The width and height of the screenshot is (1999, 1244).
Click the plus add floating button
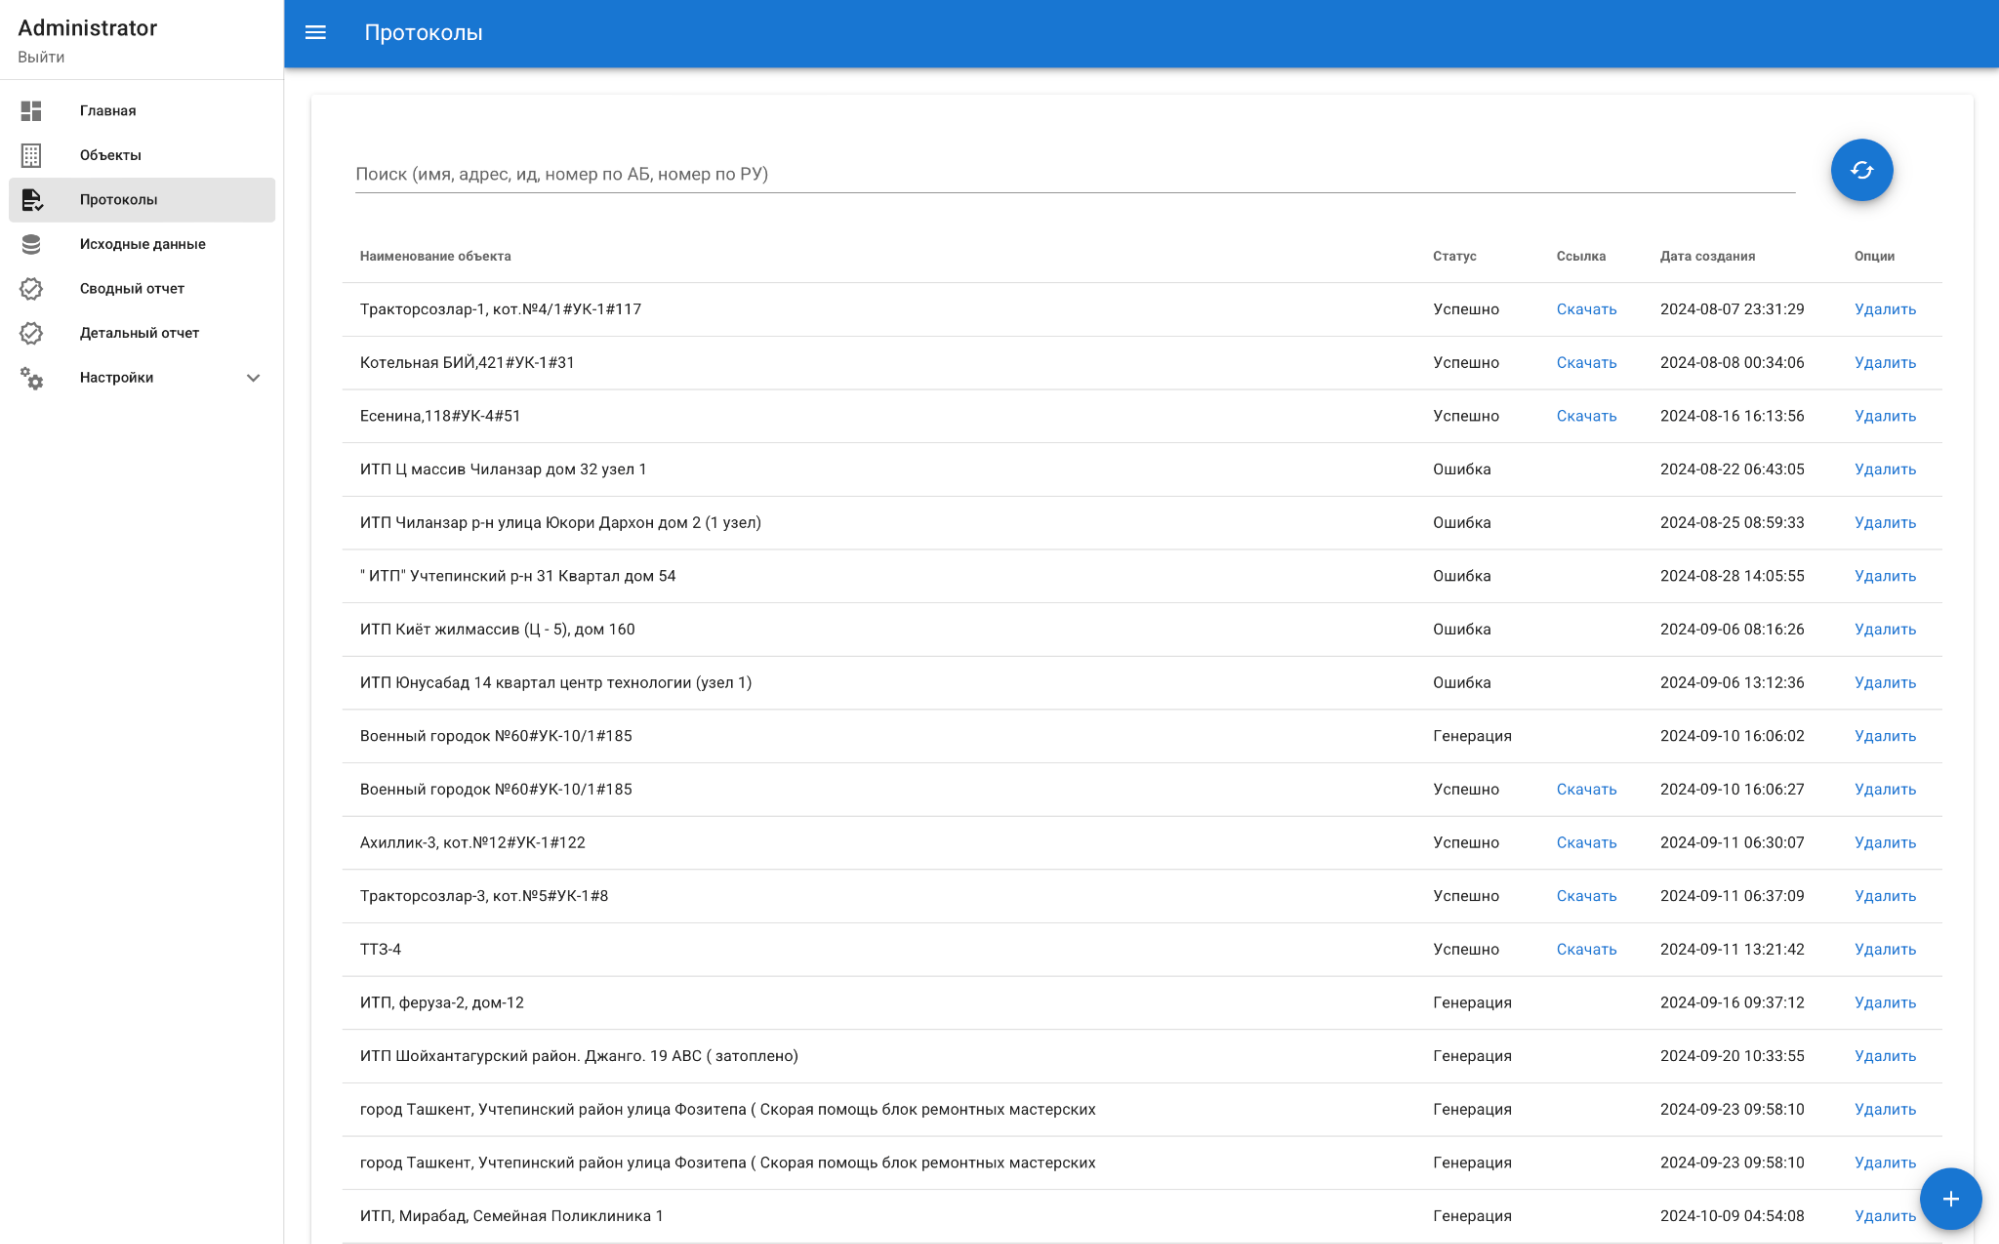click(x=1949, y=1198)
